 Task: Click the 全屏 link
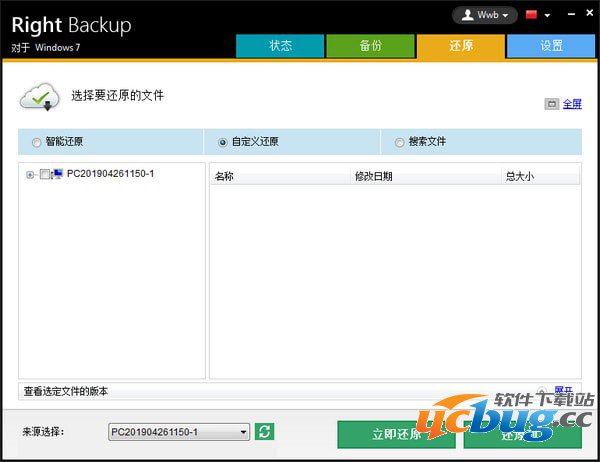572,103
